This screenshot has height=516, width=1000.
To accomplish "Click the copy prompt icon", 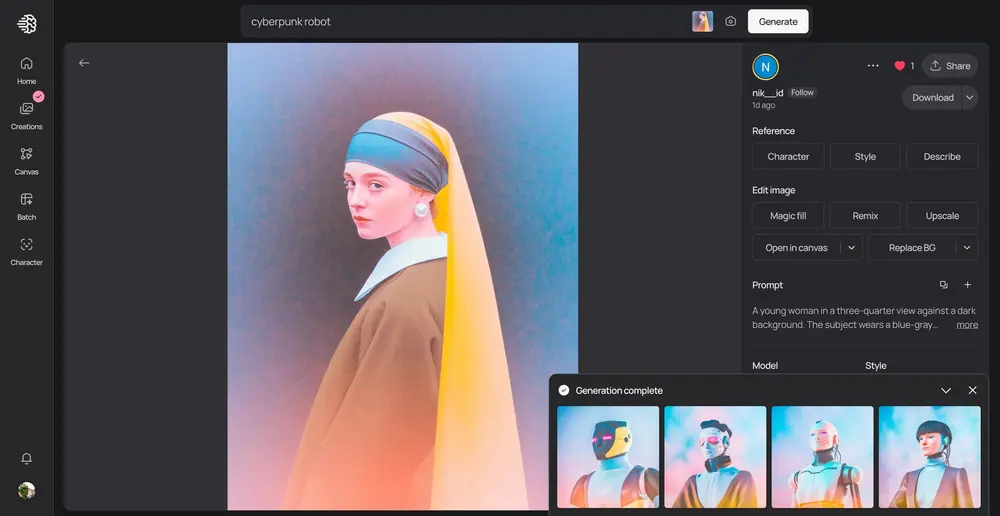I will (943, 285).
